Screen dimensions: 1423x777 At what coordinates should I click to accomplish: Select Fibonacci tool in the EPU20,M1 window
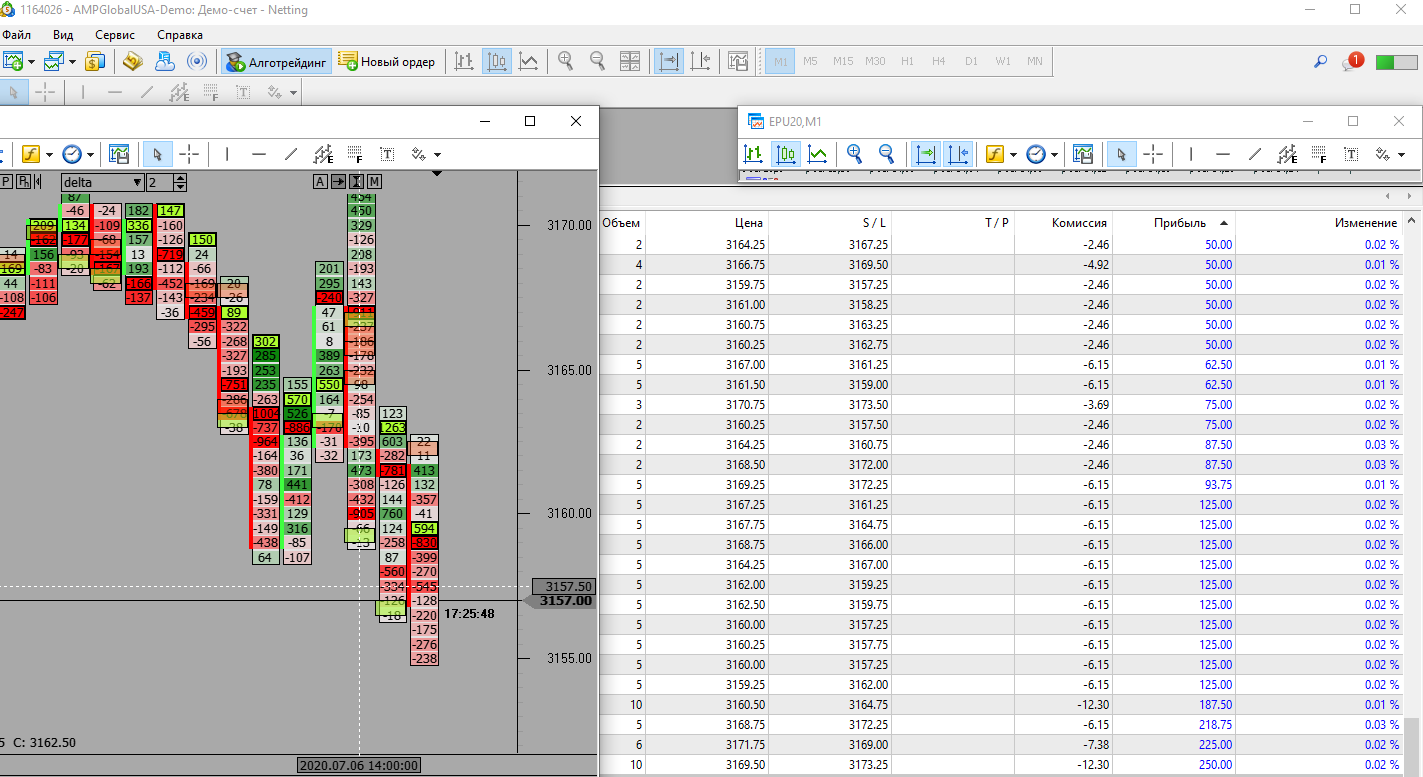click(x=1319, y=154)
